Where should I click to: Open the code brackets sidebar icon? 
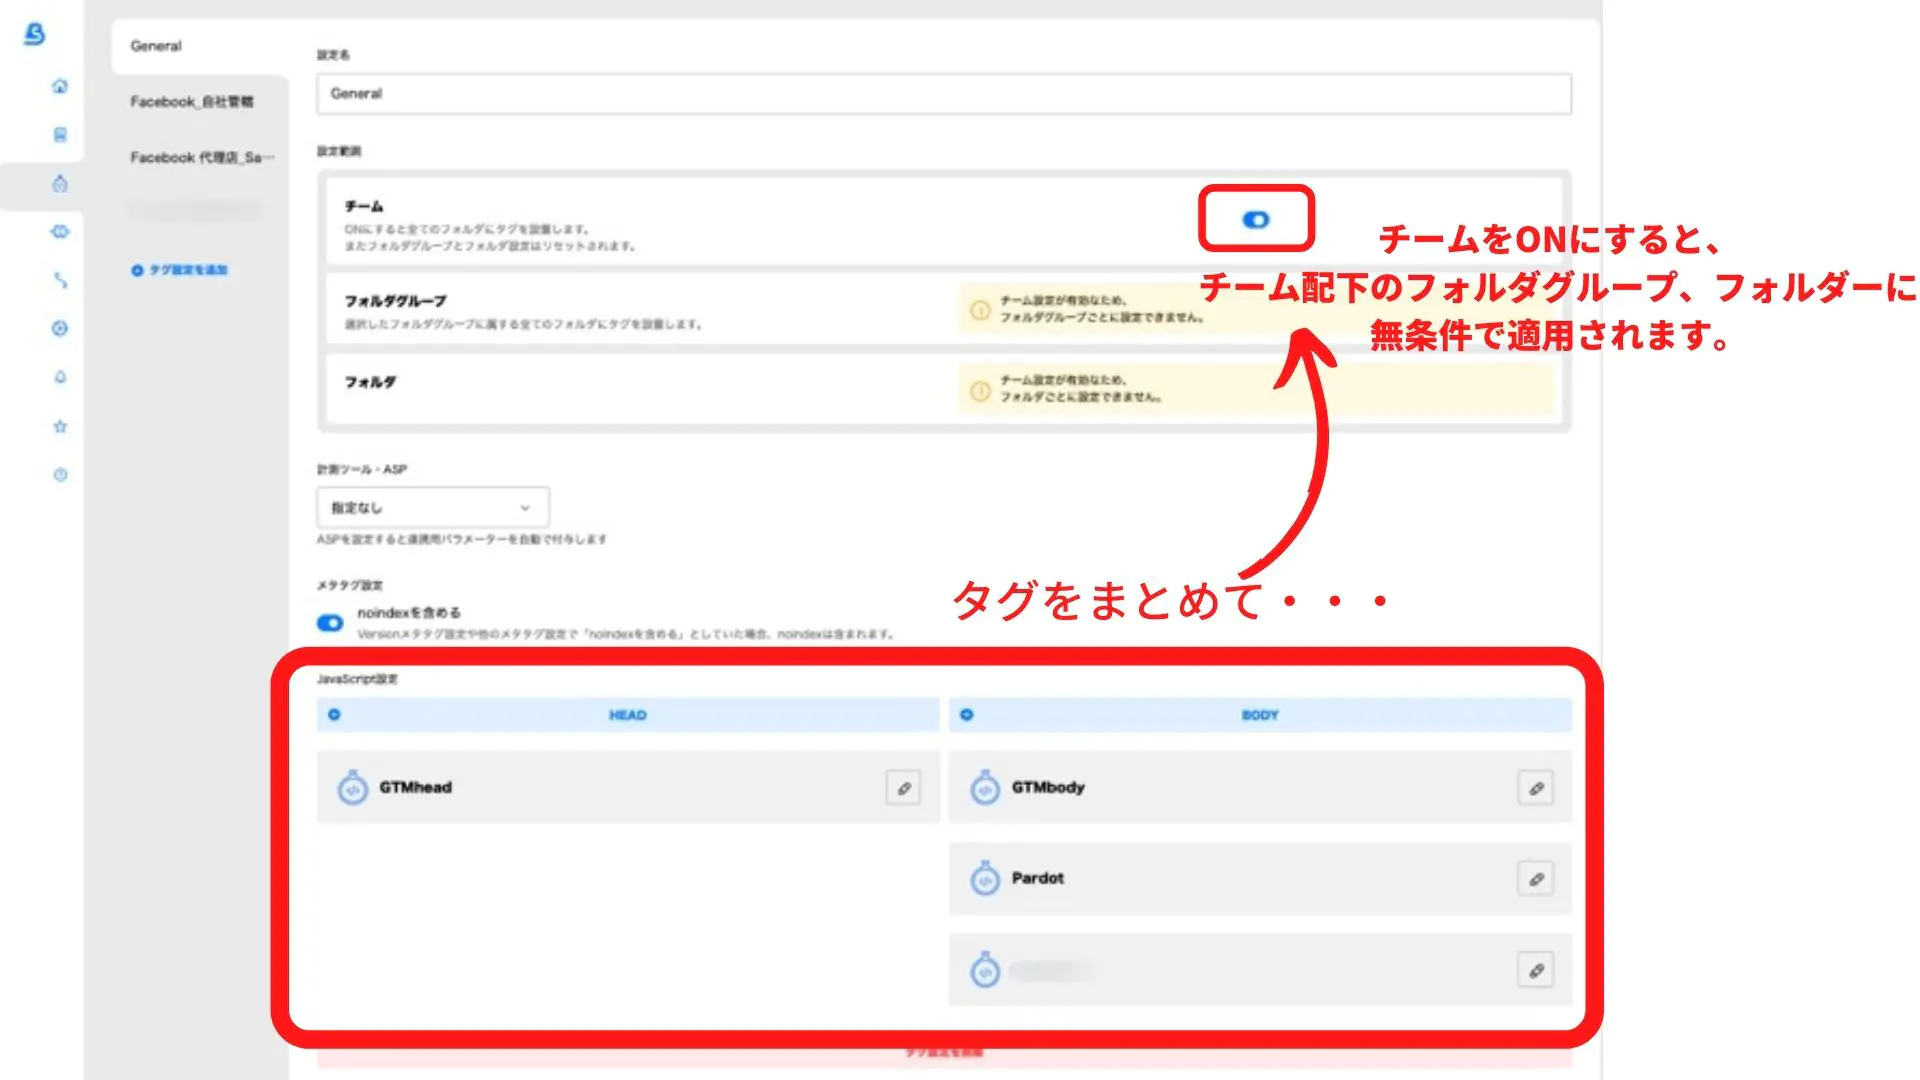[x=60, y=232]
